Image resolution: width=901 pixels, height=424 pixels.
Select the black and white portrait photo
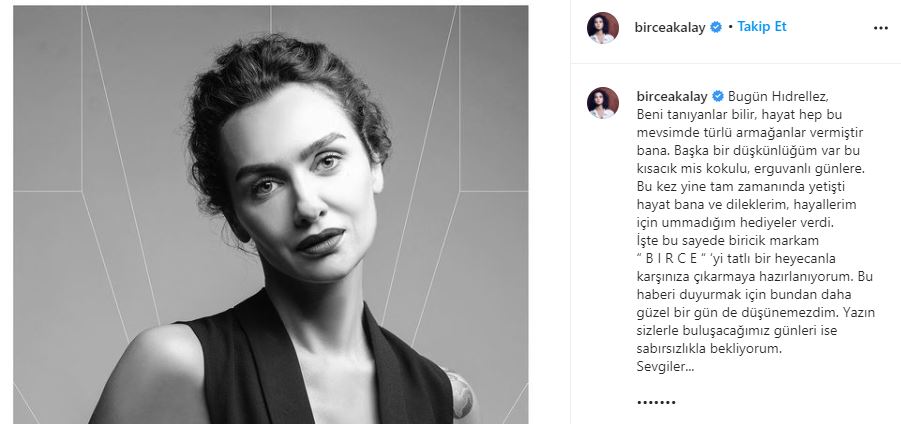point(271,215)
